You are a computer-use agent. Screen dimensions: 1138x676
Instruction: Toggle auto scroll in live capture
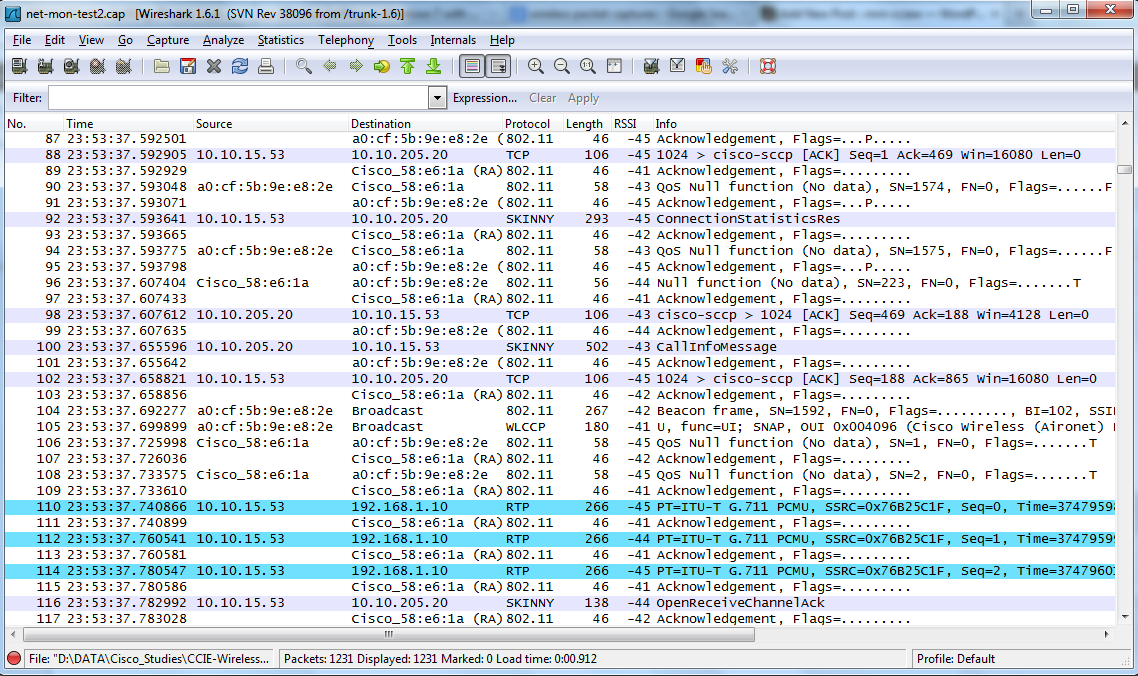497,67
